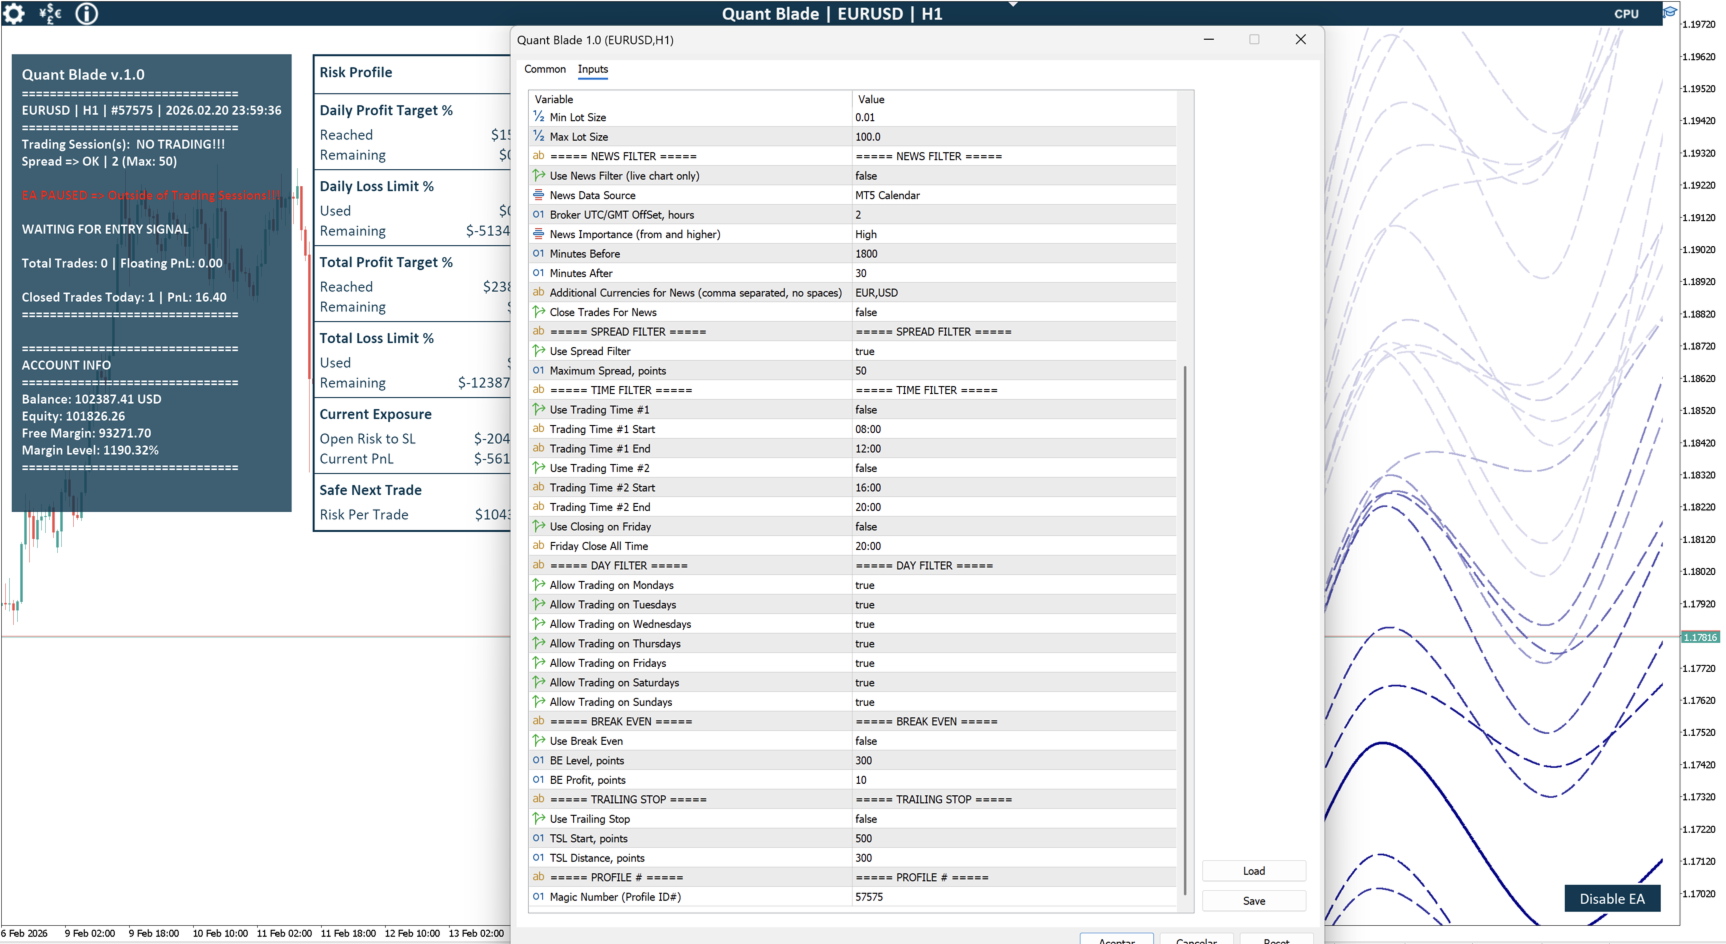This screenshot has height=944, width=1726.
Task: Toggle the Close Trades For News value
Action: point(1014,312)
